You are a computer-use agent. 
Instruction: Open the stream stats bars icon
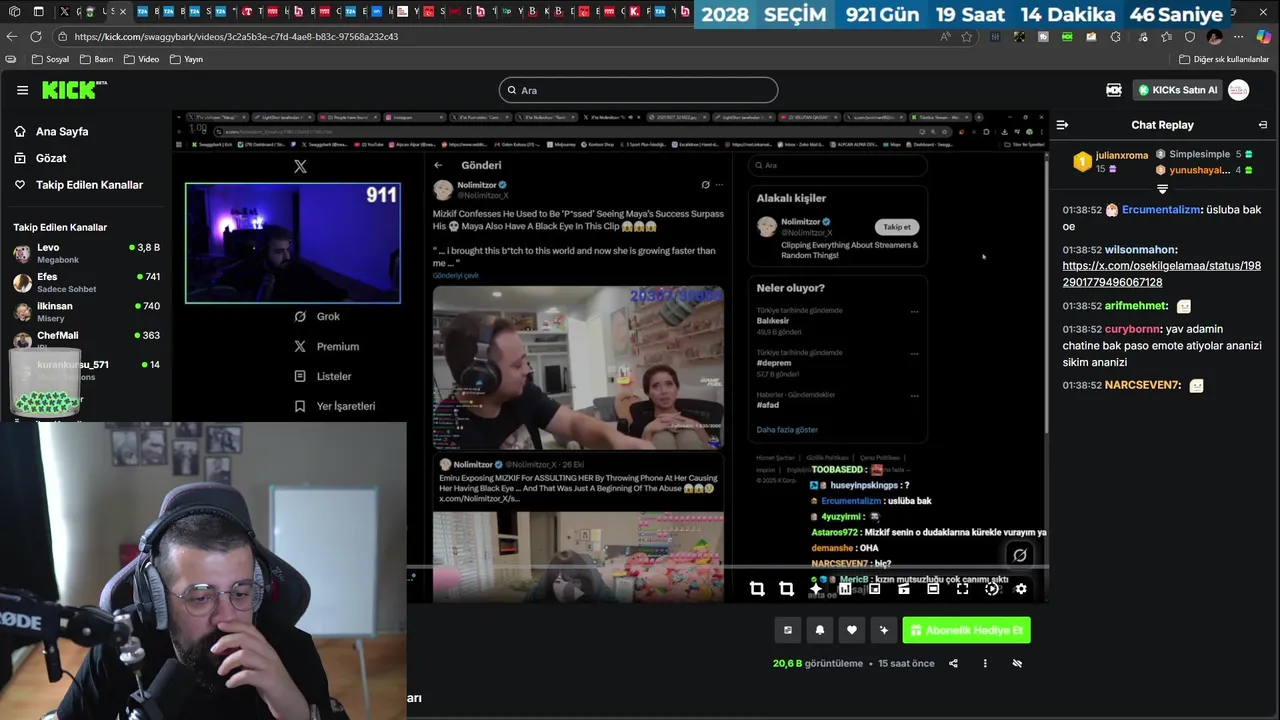[x=845, y=589]
